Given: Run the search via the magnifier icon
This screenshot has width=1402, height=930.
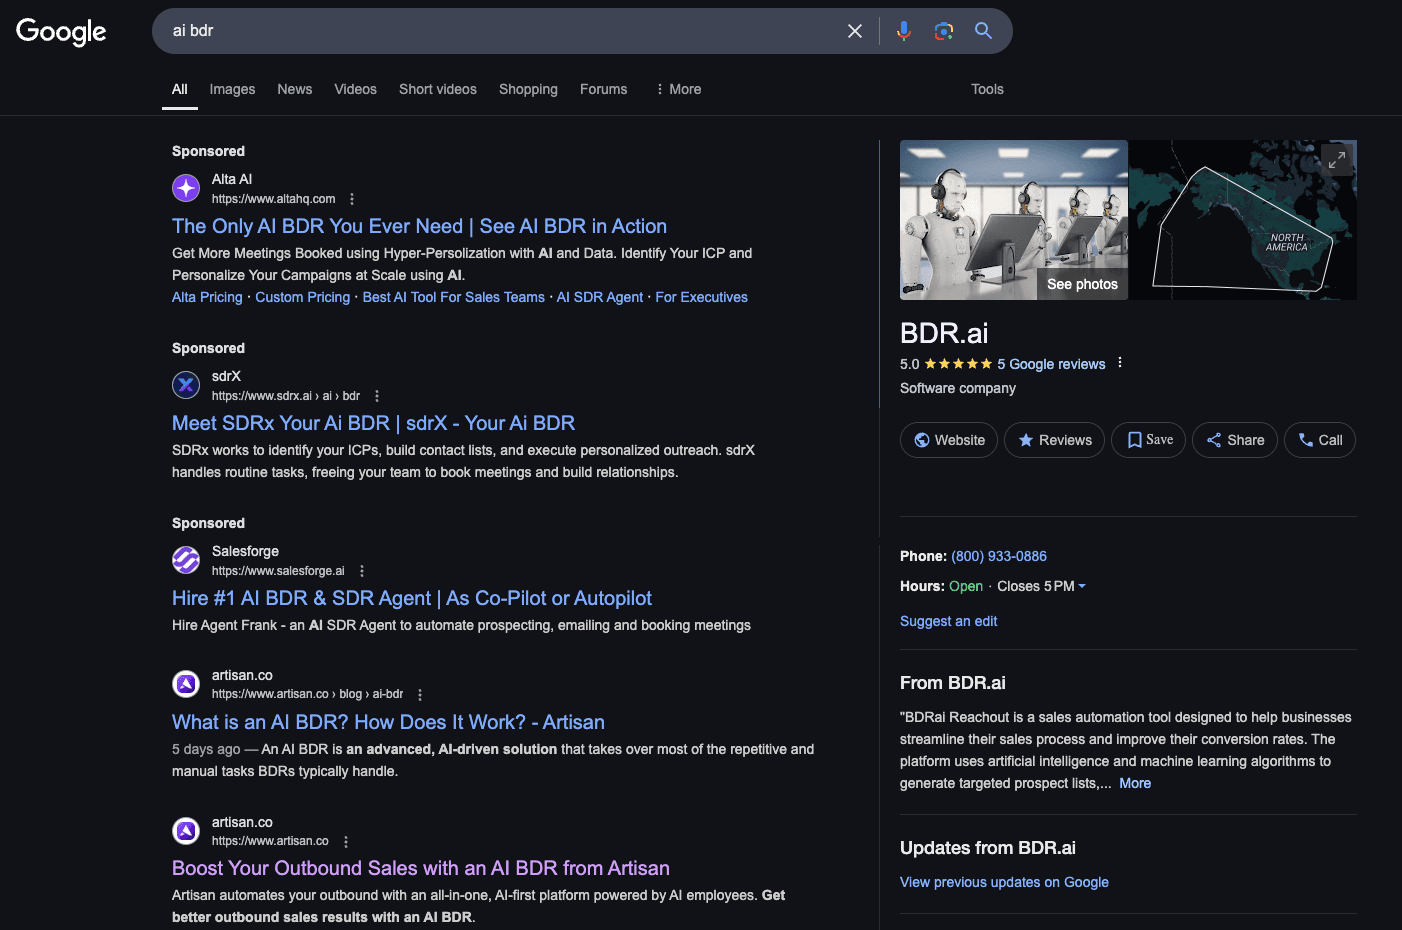Looking at the screenshot, I should [x=983, y=31].
